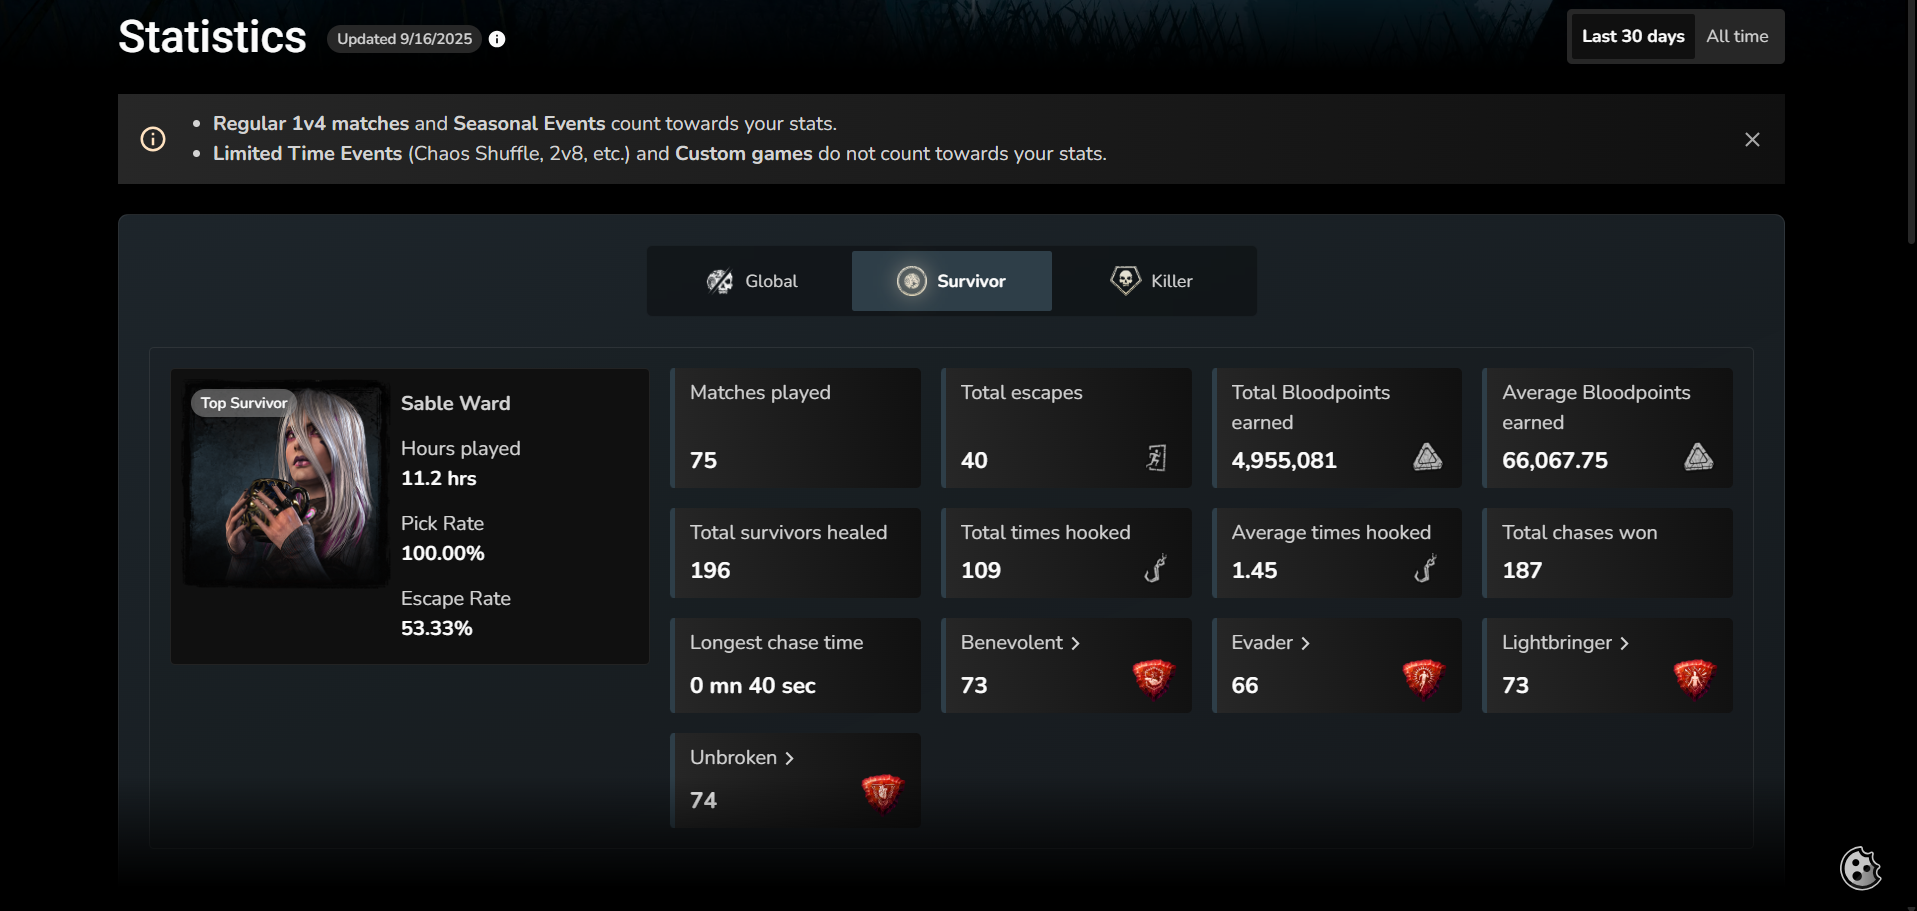Click the Total chases won value 187
The image size is (1917, 911).
pyautogui.click(x=1522, y=571)
